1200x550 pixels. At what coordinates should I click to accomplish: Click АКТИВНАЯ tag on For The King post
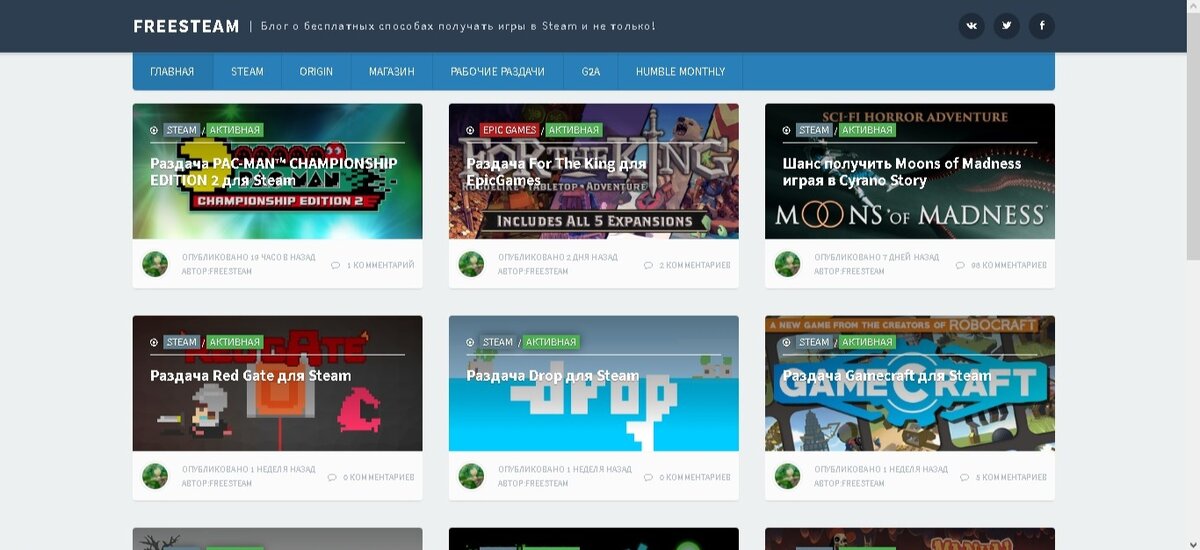coord(574,130)
